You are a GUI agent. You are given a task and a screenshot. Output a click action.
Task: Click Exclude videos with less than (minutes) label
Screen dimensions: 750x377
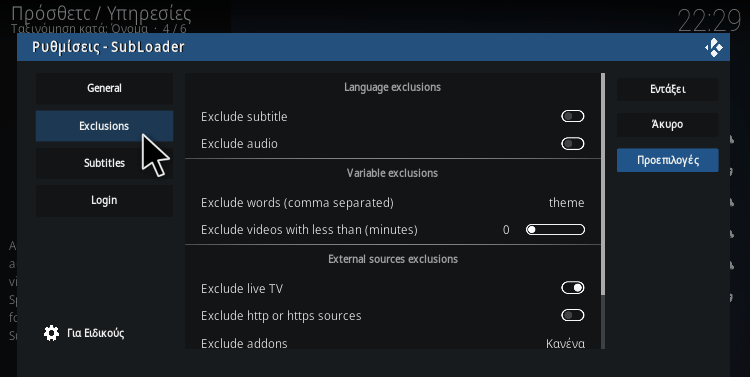pos(309,230)
